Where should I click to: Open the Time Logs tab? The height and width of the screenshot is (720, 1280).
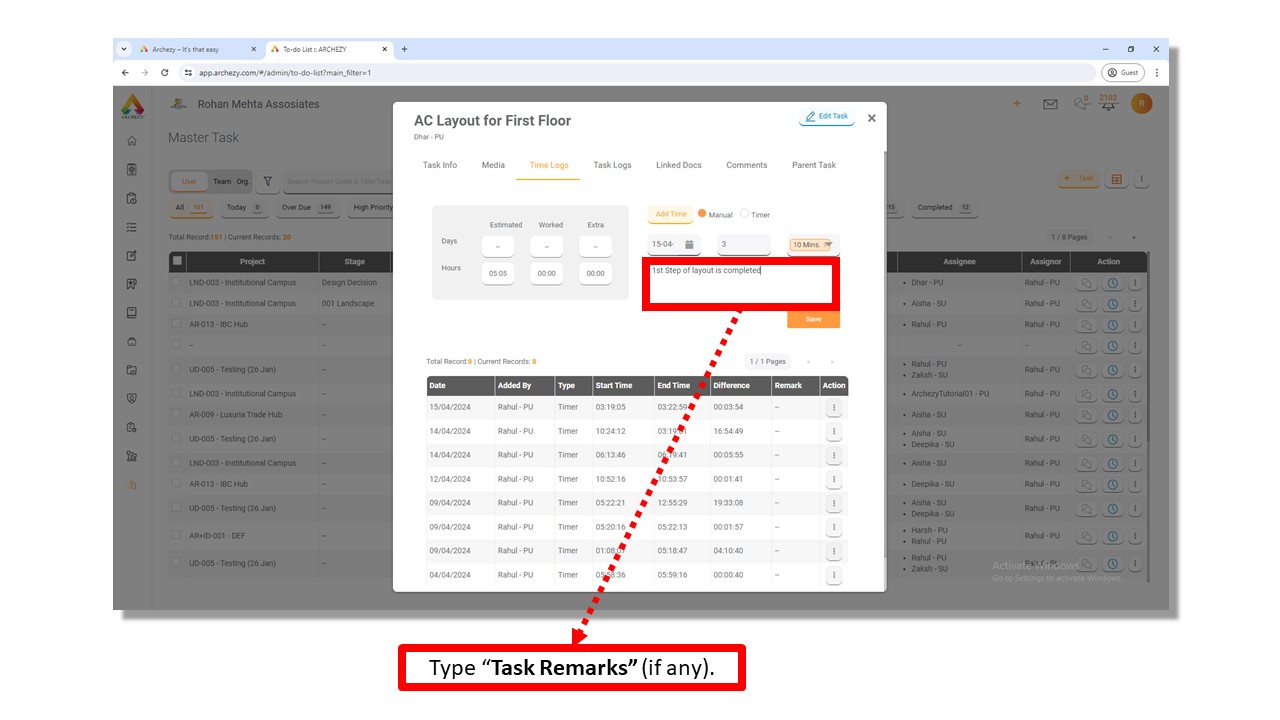coord(549,165)
